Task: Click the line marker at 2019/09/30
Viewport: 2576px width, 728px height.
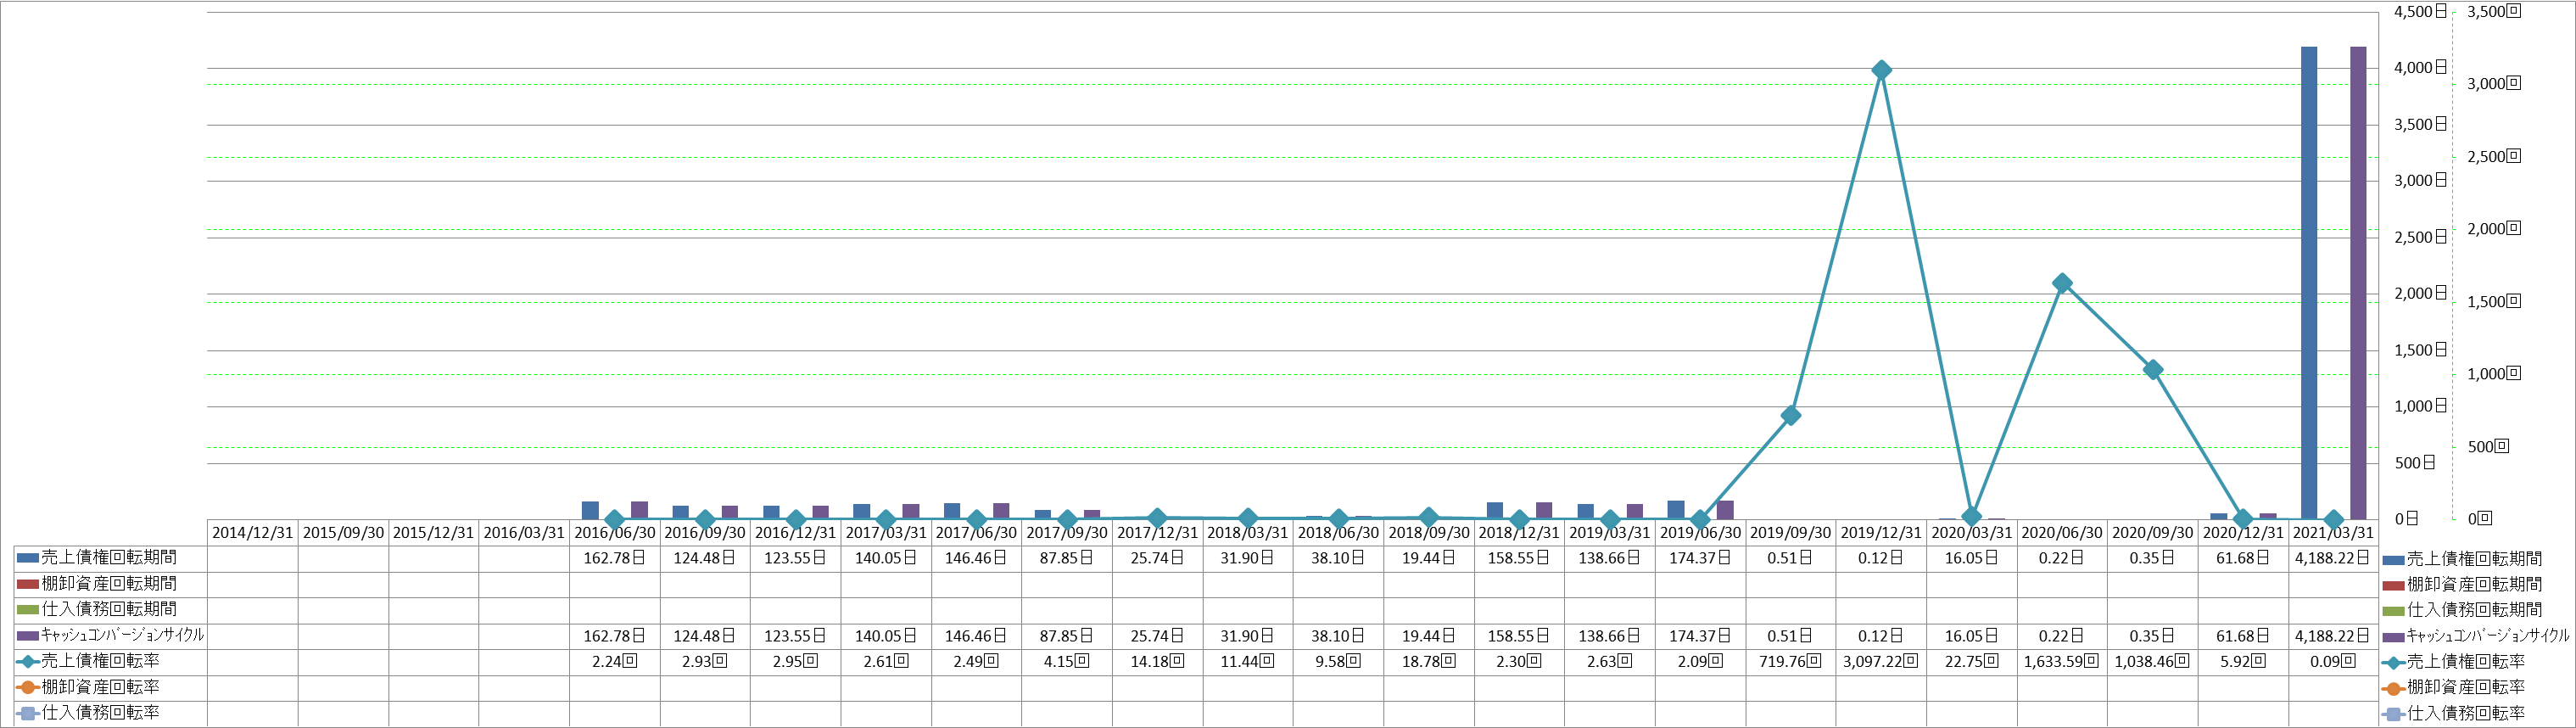Action: tap(1791, 415)
